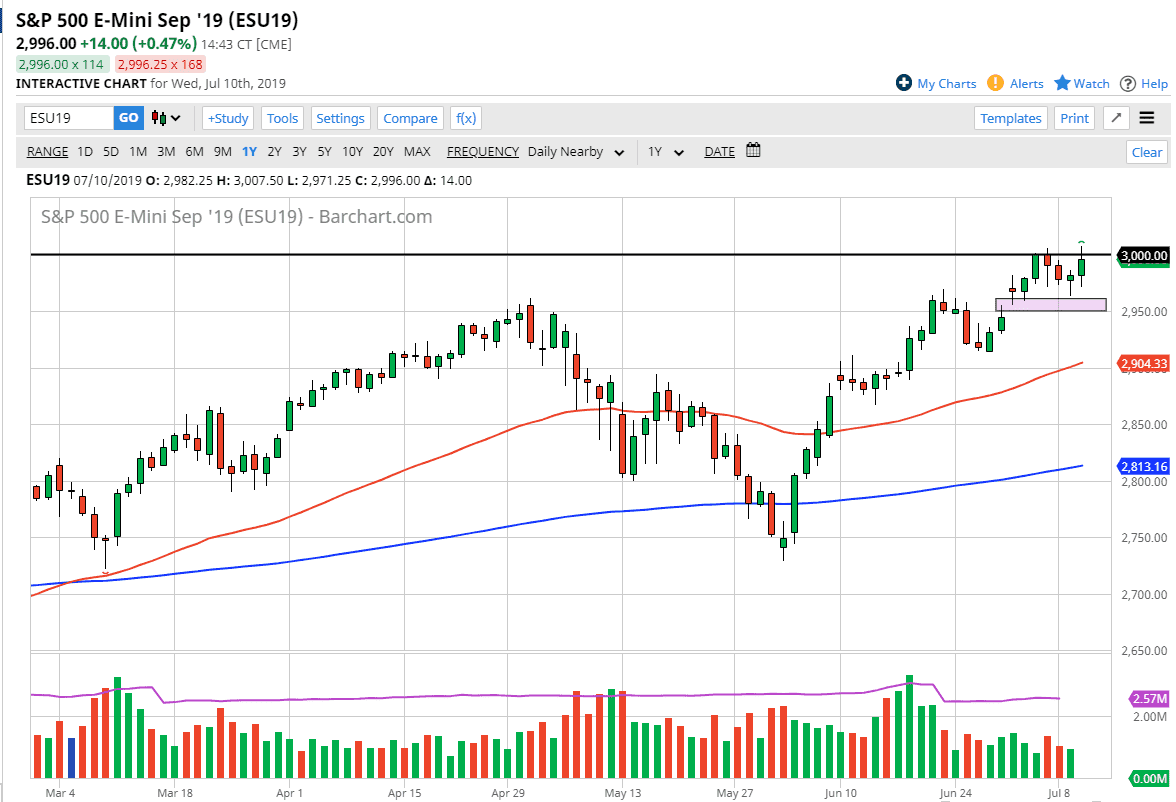Click the My Charts plus icon
The width and height of the screenshot is (1176, 802).
(x=904, y=83)
